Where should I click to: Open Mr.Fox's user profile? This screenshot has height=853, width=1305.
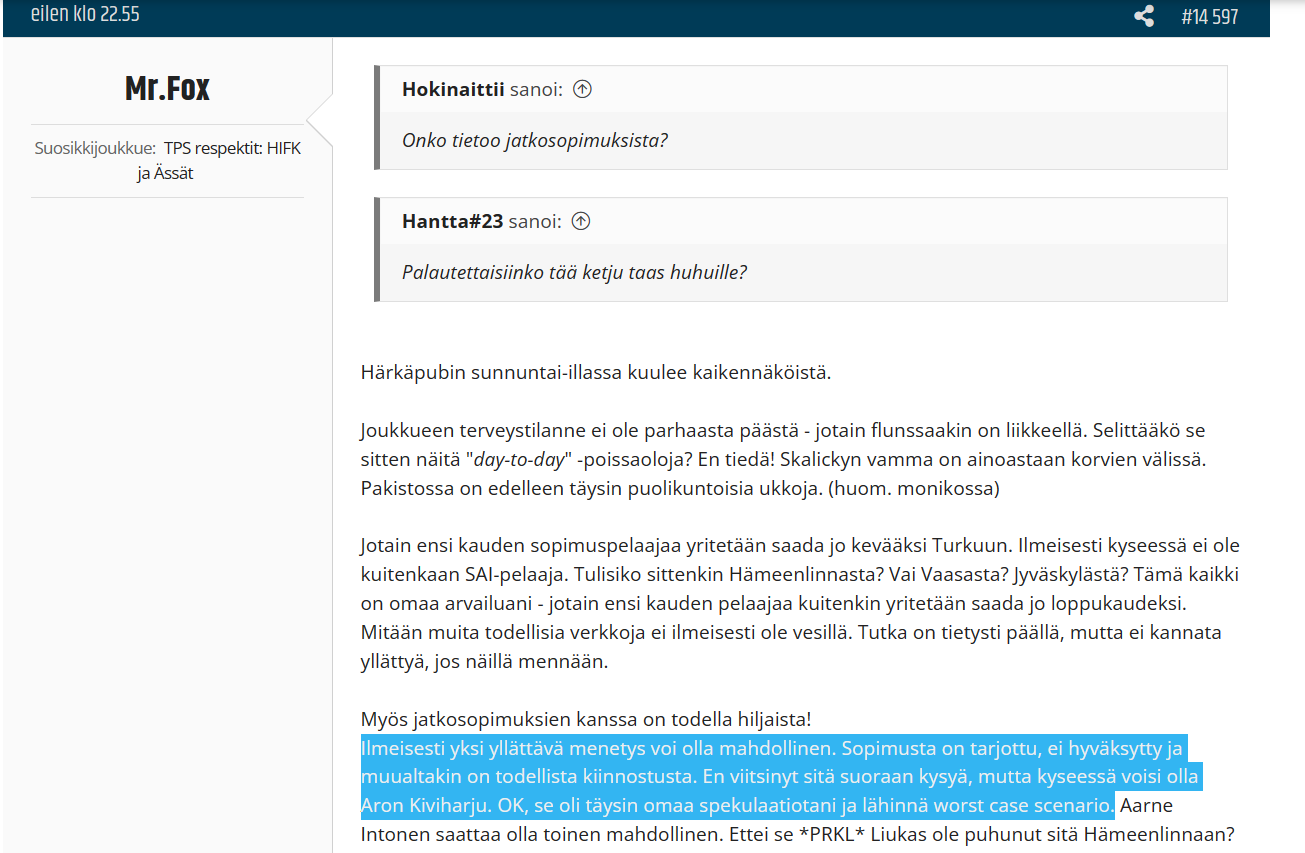(x=167, y=89)
